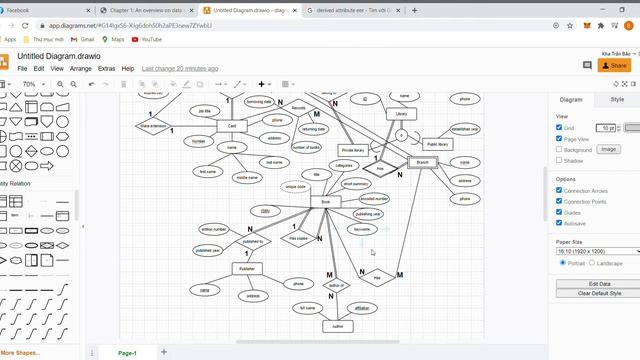Open the Waypoints line style dropdown

tap(240, 84)
